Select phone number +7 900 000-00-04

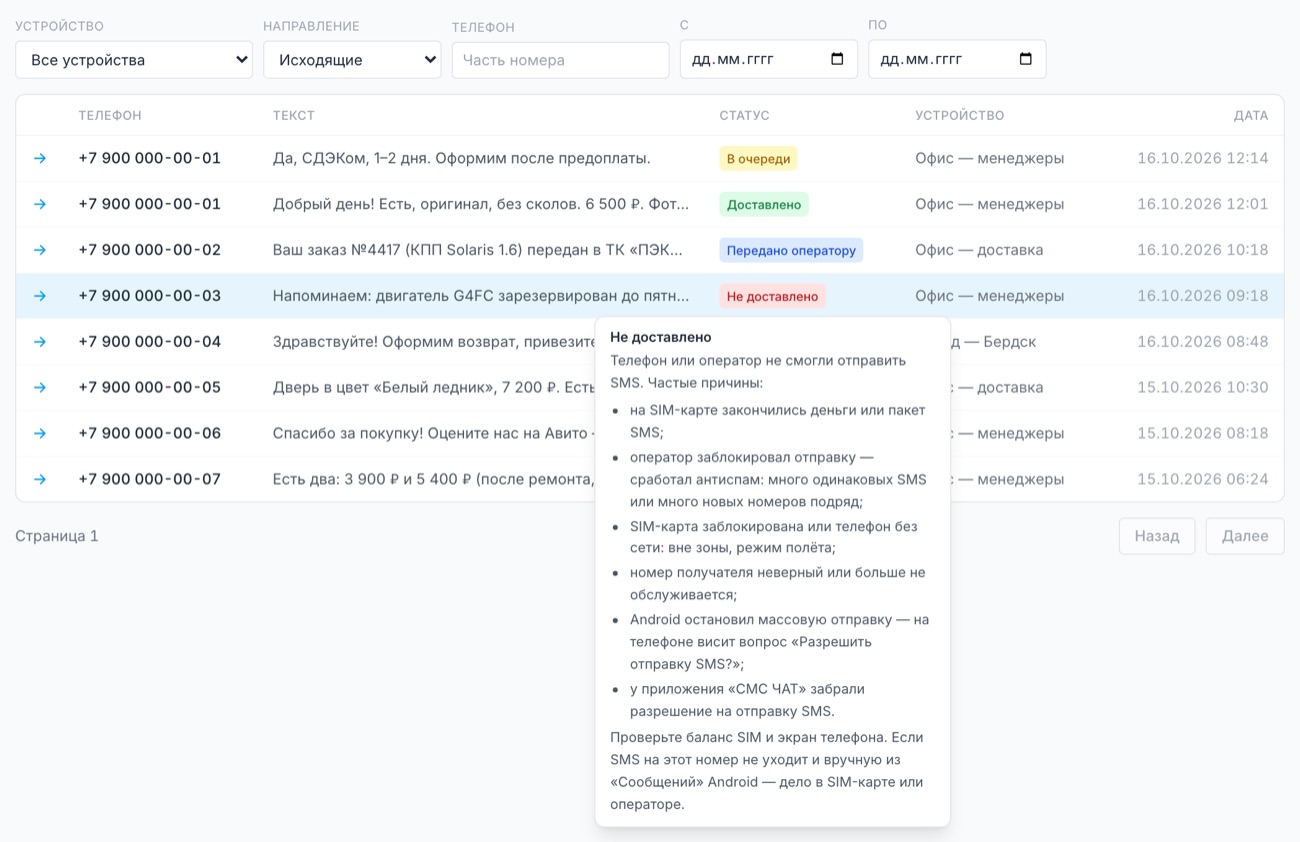150,342
